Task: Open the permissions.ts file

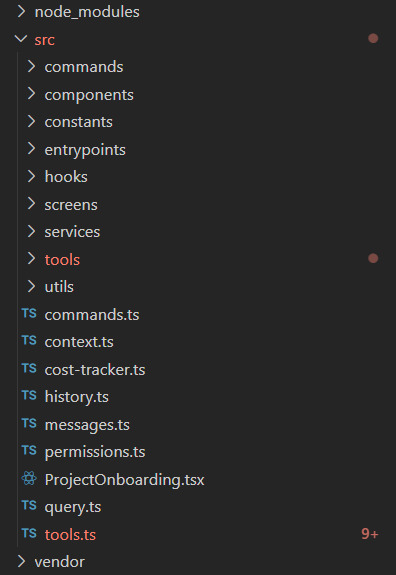Action: tap(95, 452)
